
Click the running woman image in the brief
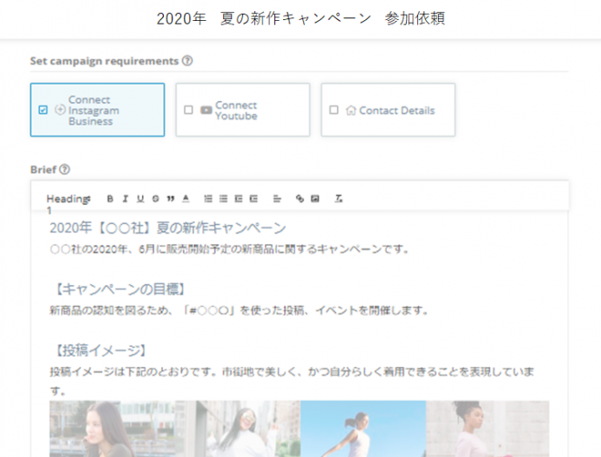(x=360, y=429)
